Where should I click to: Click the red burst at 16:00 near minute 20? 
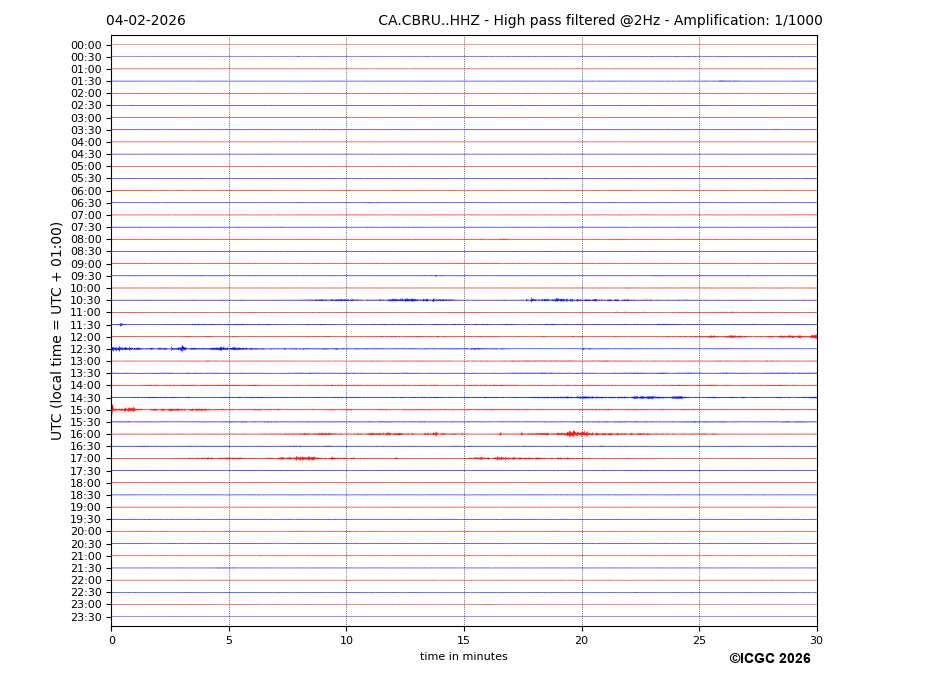574,433
